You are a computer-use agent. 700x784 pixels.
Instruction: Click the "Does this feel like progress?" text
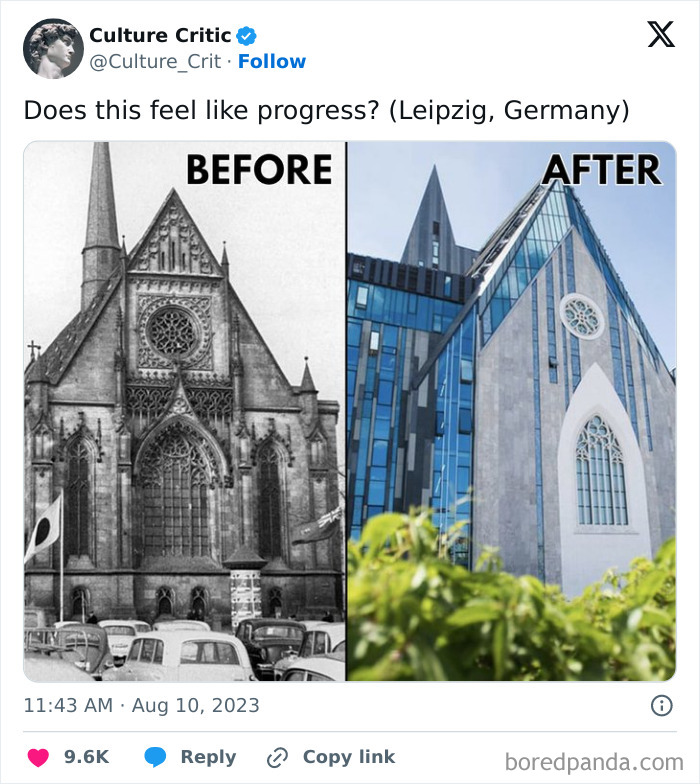tap(326, 110)
